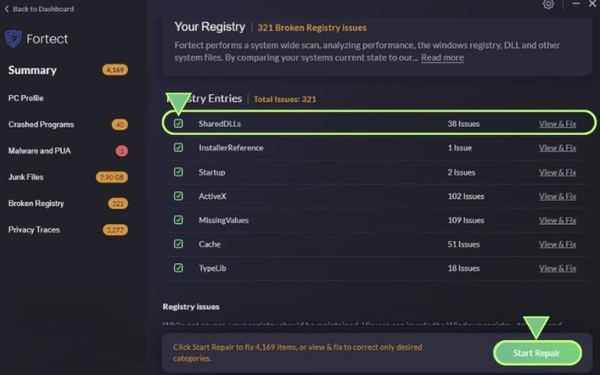Click the Start Repair button

tap(537, 353)
